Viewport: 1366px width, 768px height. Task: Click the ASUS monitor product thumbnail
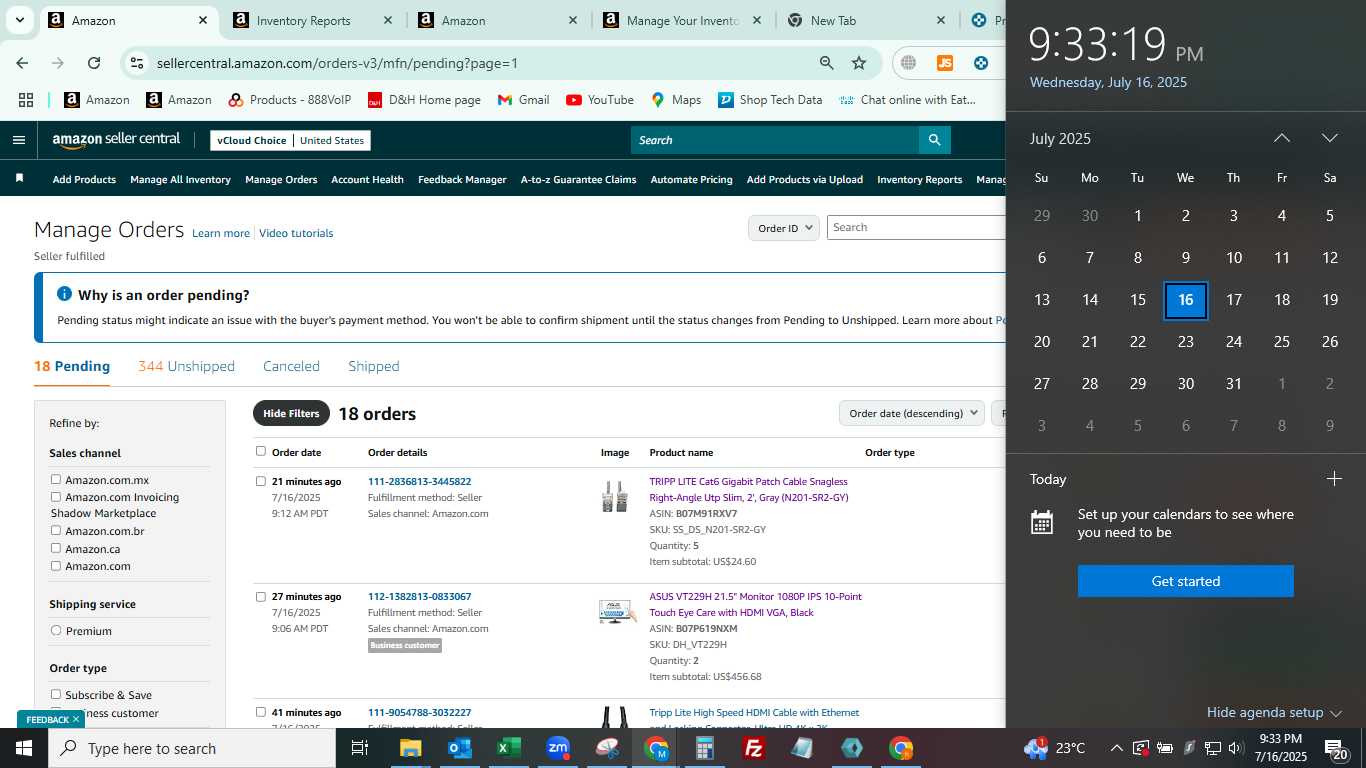616,611
